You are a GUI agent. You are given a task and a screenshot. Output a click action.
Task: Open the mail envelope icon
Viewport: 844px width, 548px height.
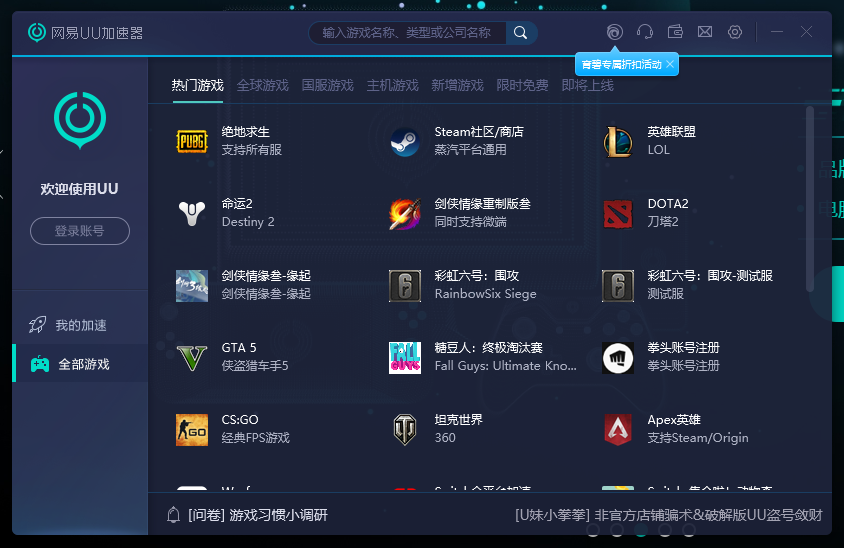tap(705, 32)
